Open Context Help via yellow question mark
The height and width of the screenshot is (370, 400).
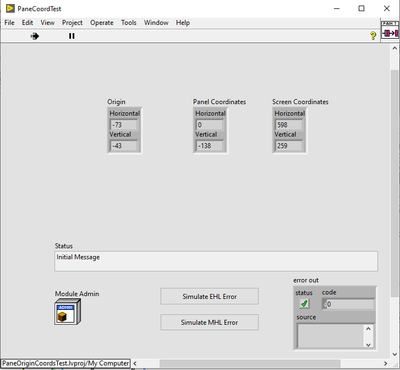click(x=373, y=35)
